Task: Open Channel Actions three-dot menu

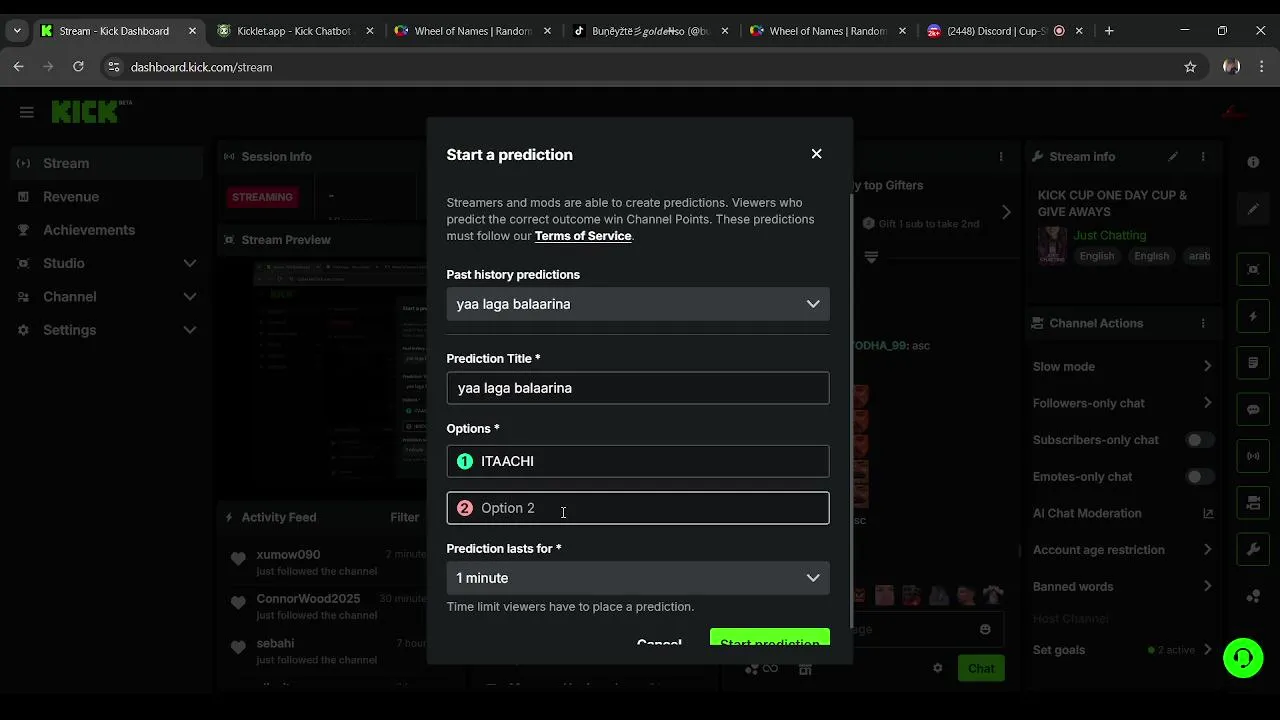Action: click(1203, 323)
